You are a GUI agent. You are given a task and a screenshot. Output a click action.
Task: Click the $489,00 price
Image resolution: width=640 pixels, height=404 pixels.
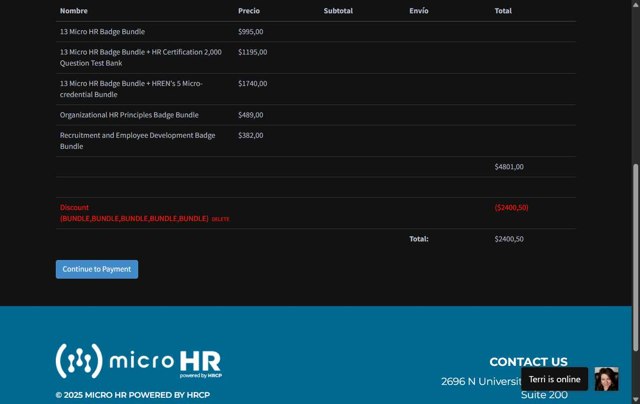(251, 115)
